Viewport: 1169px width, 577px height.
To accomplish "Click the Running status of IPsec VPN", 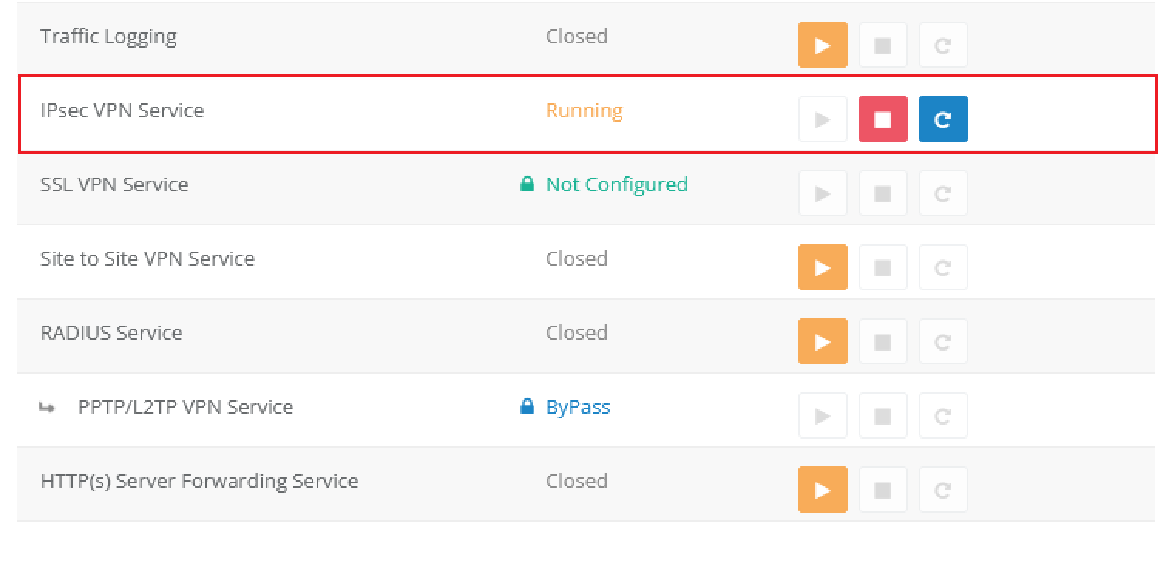I will [x=584, y=110].
